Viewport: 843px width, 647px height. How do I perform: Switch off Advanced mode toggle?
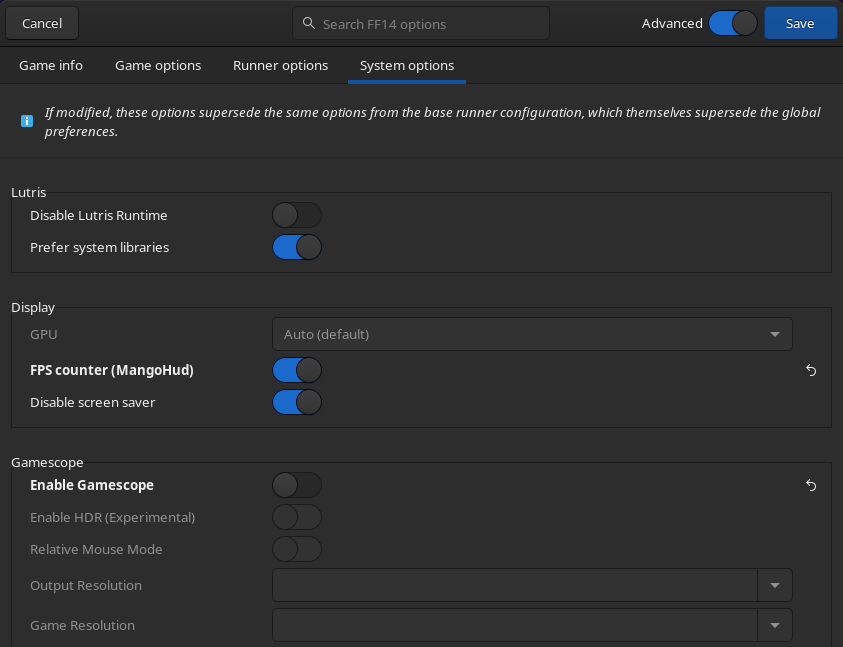point(733,23)
